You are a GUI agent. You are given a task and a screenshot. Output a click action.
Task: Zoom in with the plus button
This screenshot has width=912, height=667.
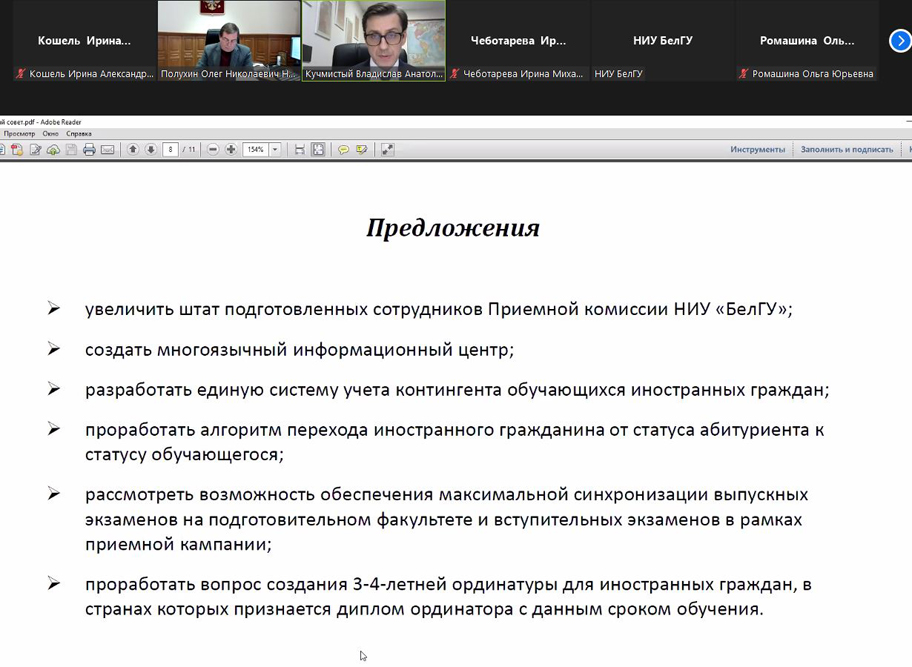(231, 150)
